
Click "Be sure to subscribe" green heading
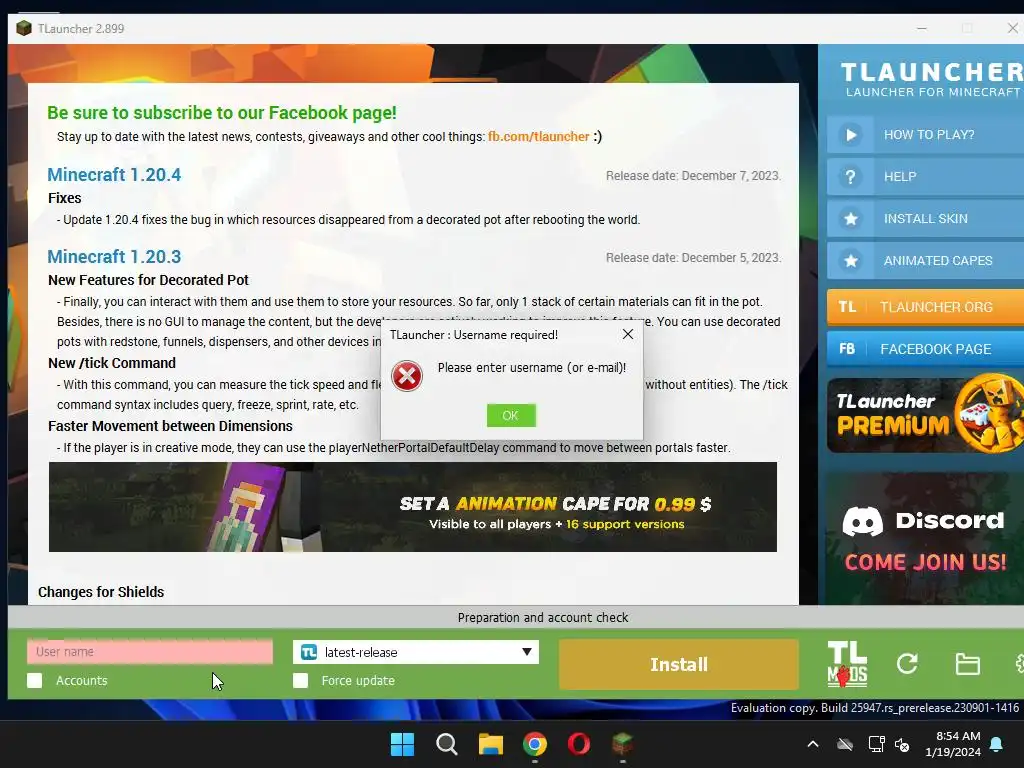pos(222,112)
